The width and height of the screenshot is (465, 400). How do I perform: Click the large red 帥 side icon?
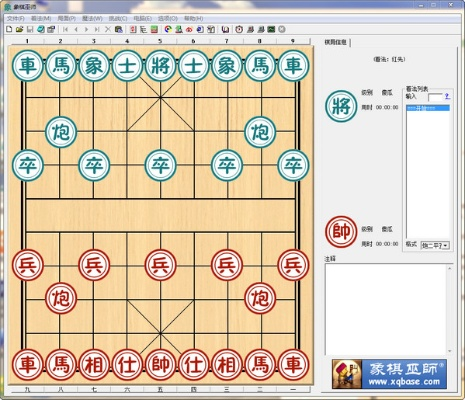click(x=341, y=232)
